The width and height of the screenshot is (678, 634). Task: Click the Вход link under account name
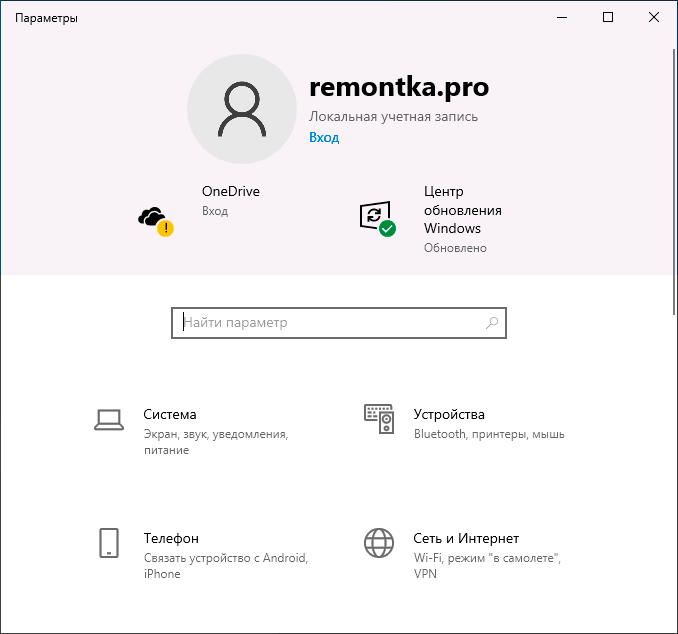324,138
